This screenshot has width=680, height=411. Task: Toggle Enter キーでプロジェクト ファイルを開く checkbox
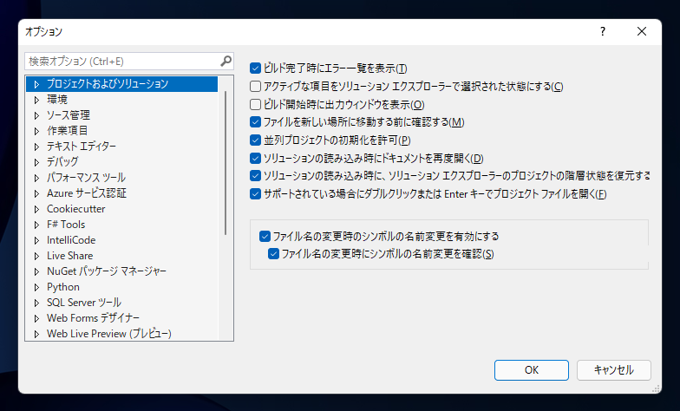[255, 194]
